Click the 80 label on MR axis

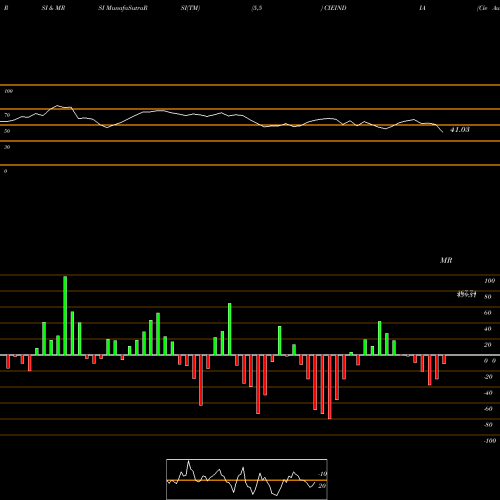coord(488,297)
